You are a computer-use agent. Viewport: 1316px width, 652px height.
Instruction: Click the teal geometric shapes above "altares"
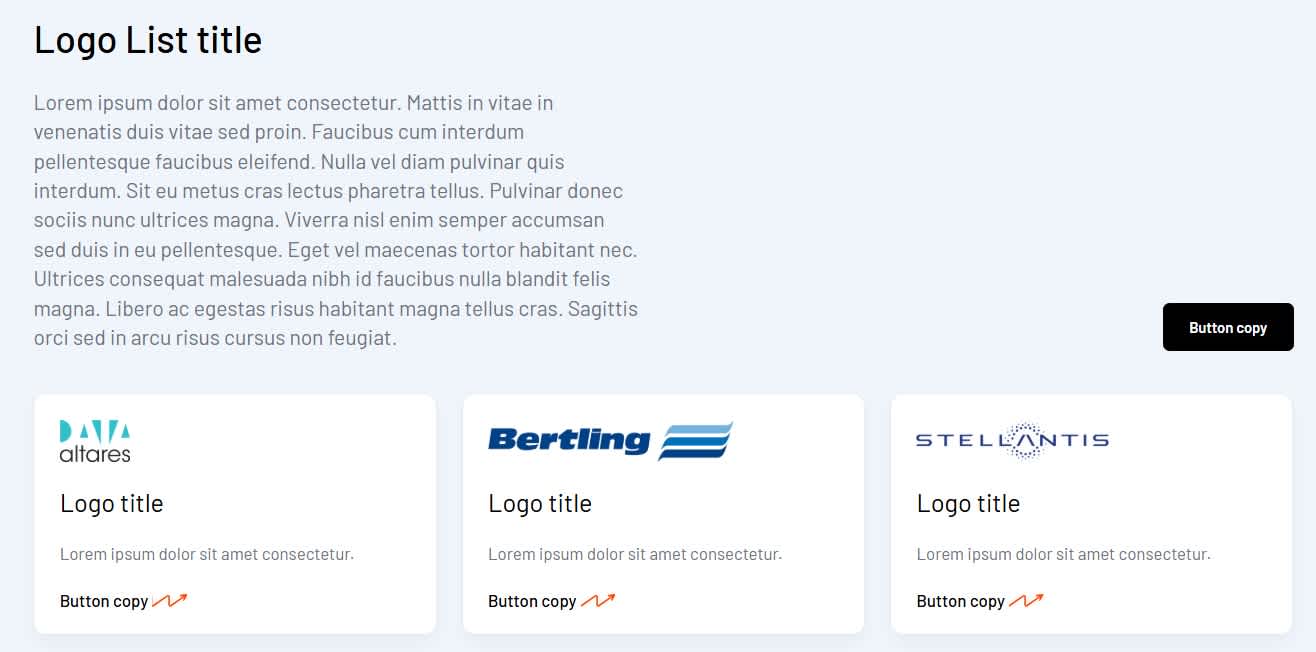tap(95, 431)
